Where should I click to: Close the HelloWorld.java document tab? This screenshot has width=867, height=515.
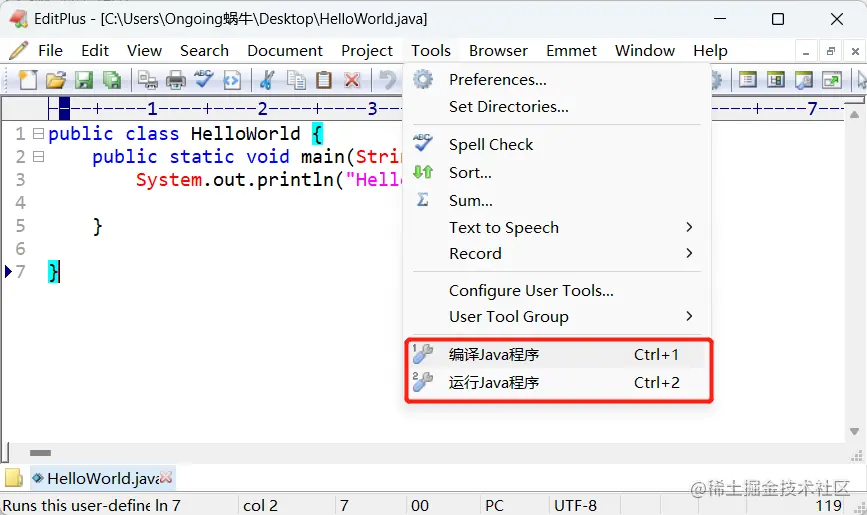point(166,477)
